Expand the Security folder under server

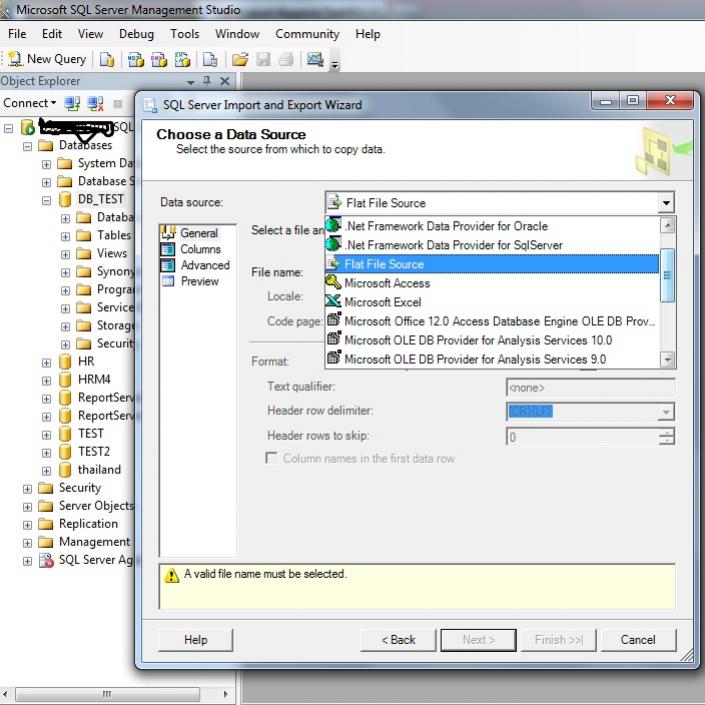[27, 489]
